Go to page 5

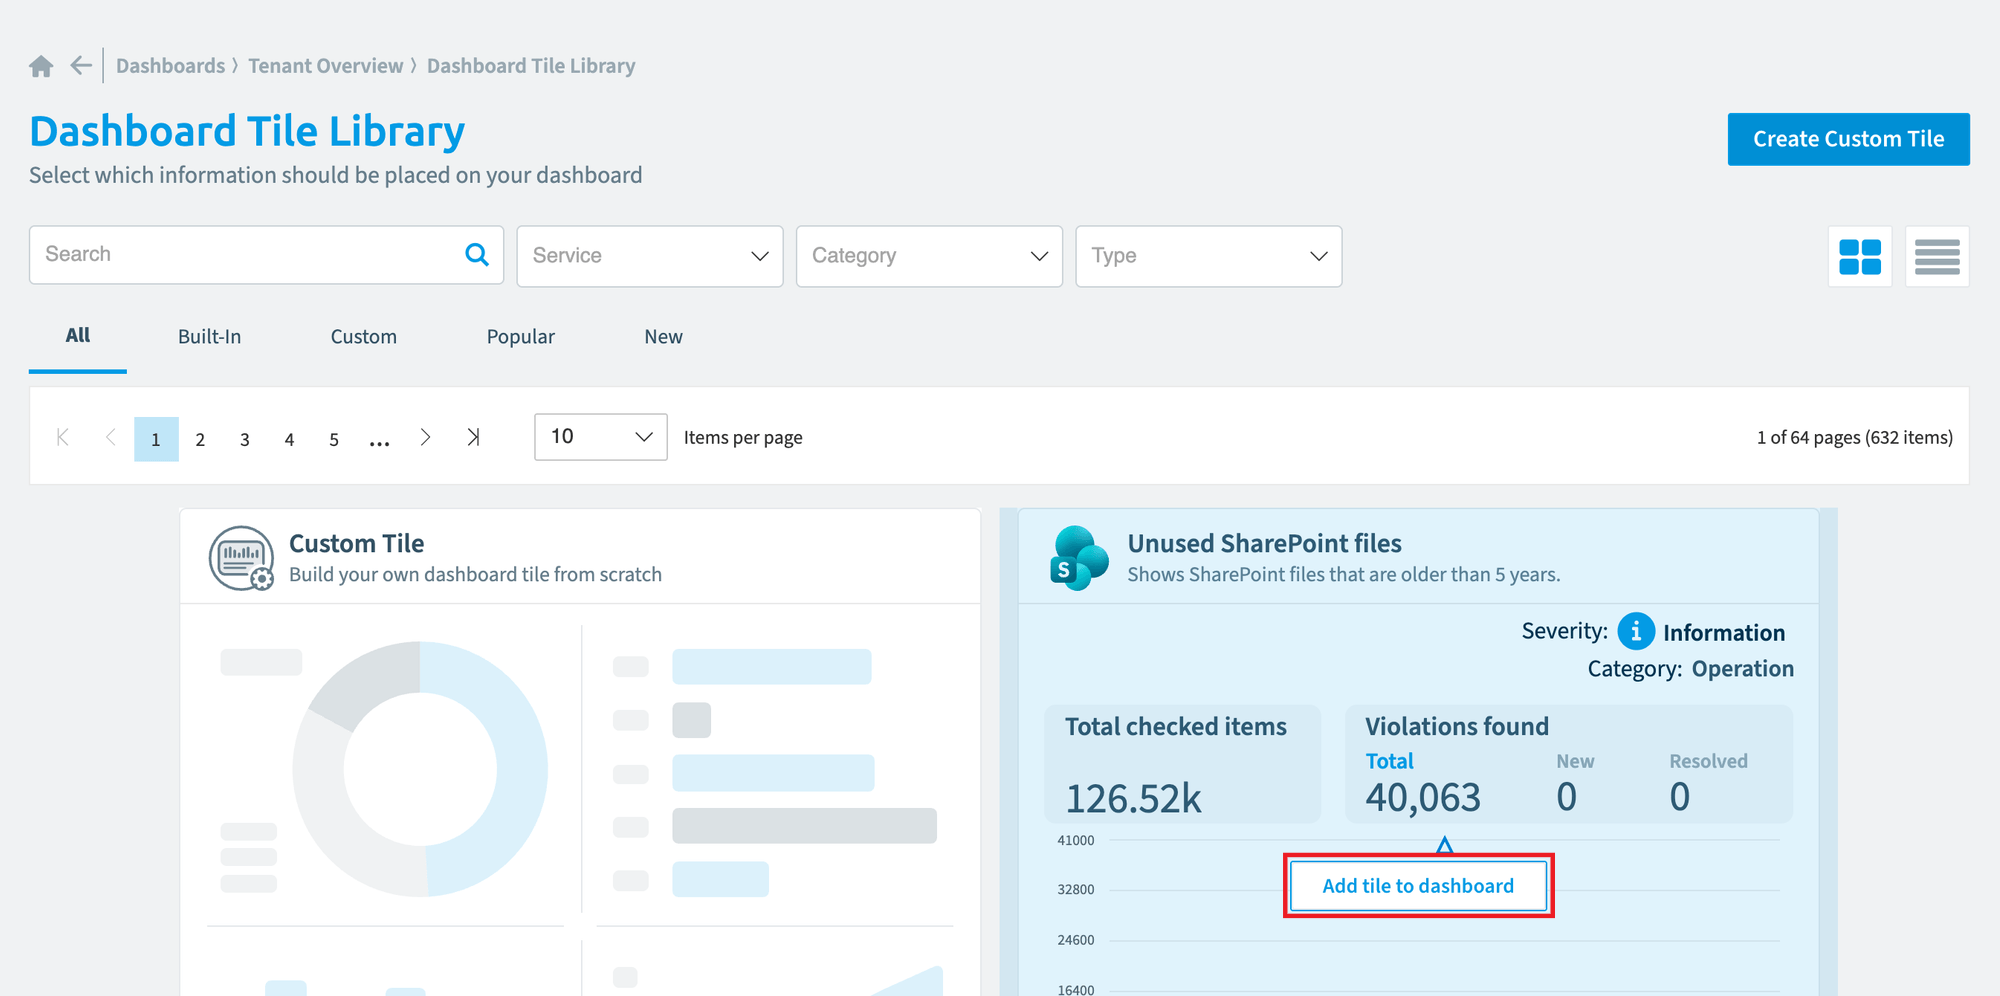[x=334, y=439]
